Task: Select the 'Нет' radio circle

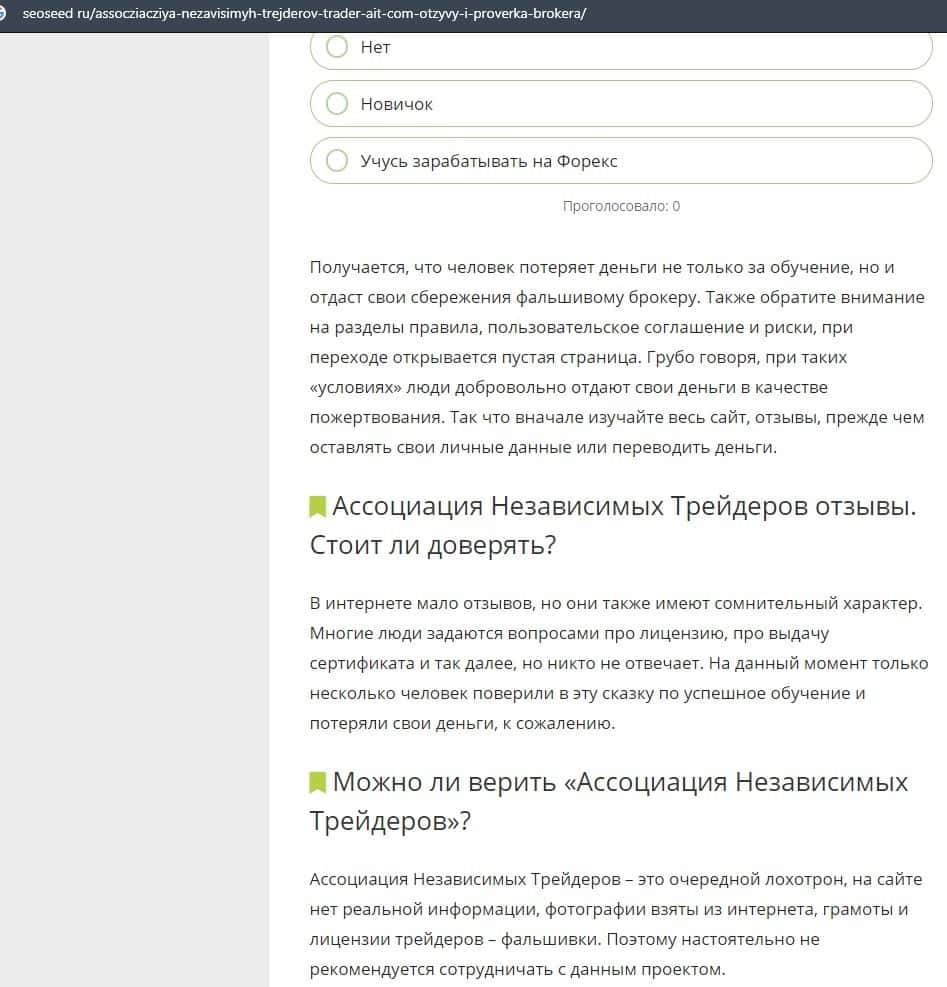Action: click(x=337, y=47)
